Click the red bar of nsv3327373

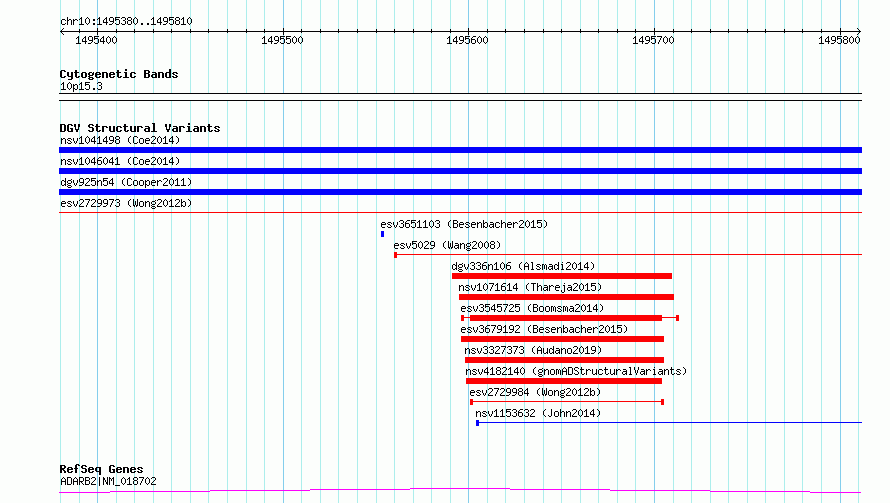pos(564,360)
